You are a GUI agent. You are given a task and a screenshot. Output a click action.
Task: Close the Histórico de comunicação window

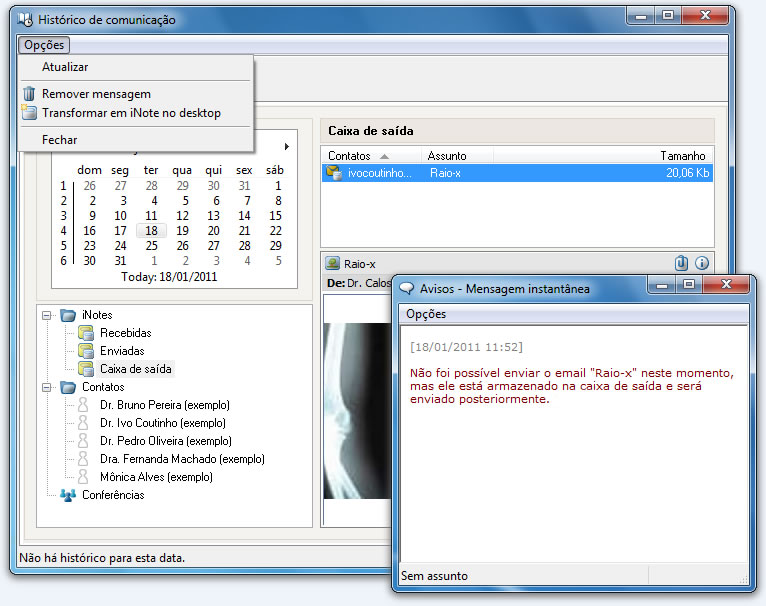(705, 16)
